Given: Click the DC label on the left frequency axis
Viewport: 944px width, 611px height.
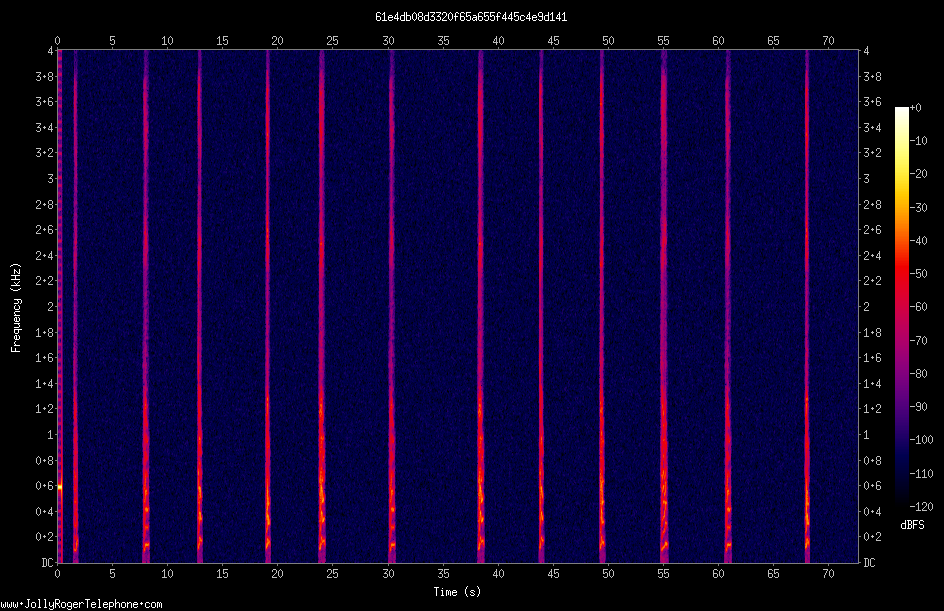Looking at the screenshot, I should pyautogui.click(x=47, y=563).
